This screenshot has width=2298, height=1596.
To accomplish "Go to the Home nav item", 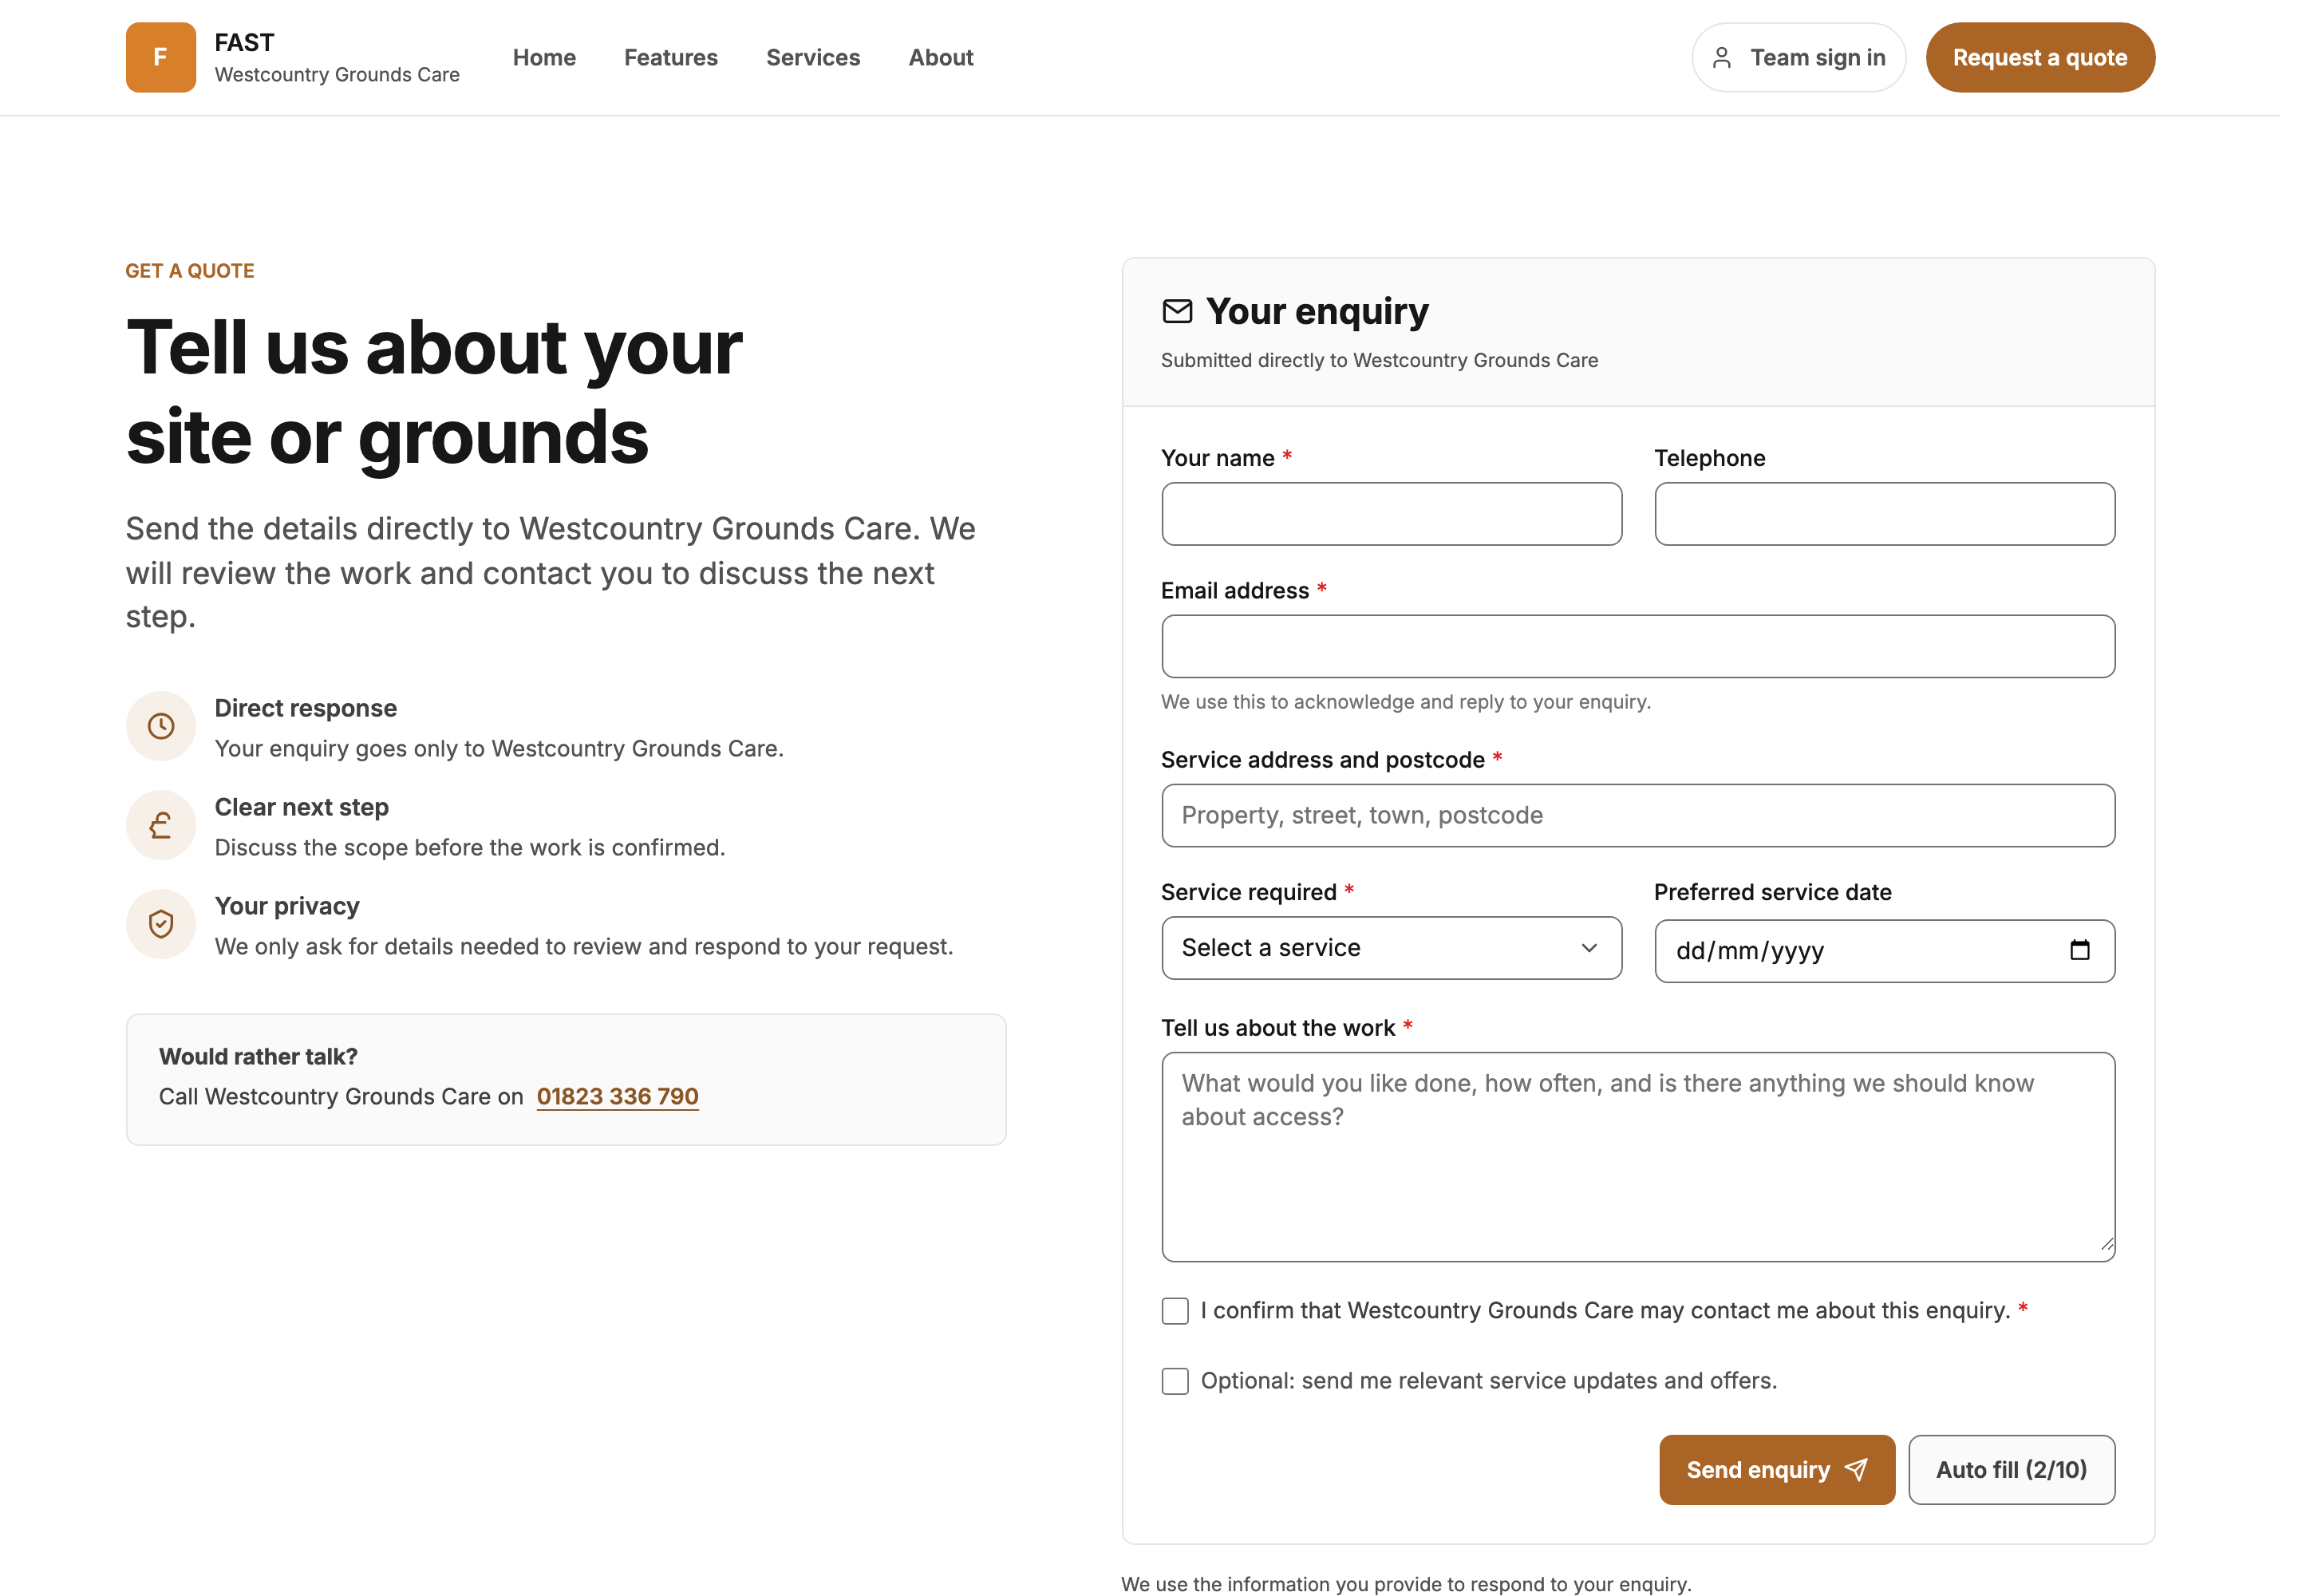I will 544,58.
